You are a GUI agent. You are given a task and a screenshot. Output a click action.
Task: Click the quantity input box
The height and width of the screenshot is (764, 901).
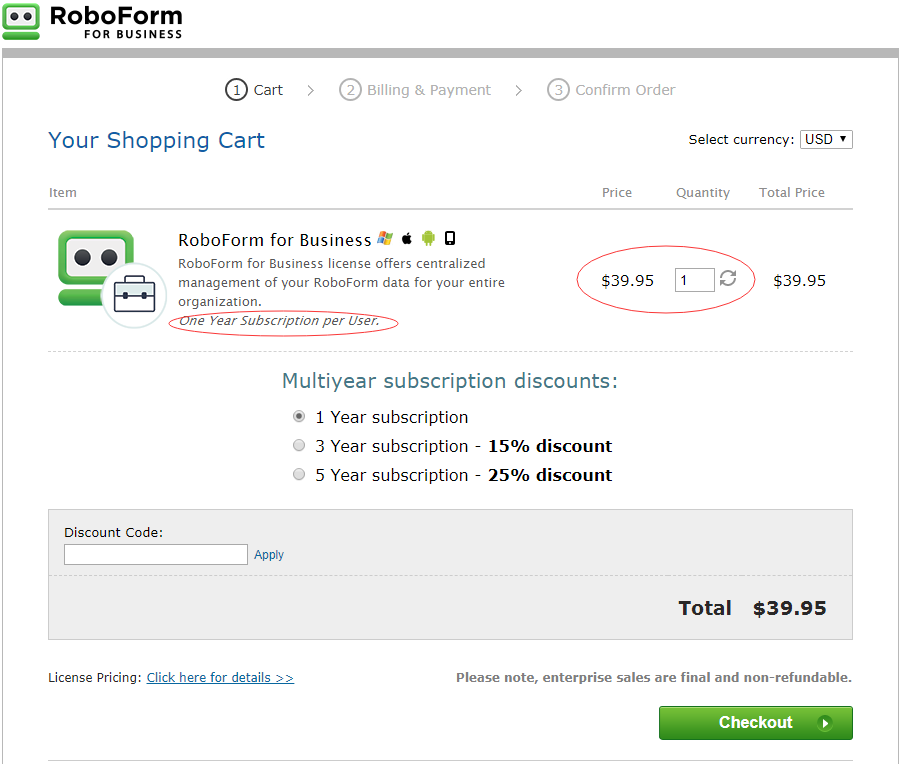pos(694,280)
